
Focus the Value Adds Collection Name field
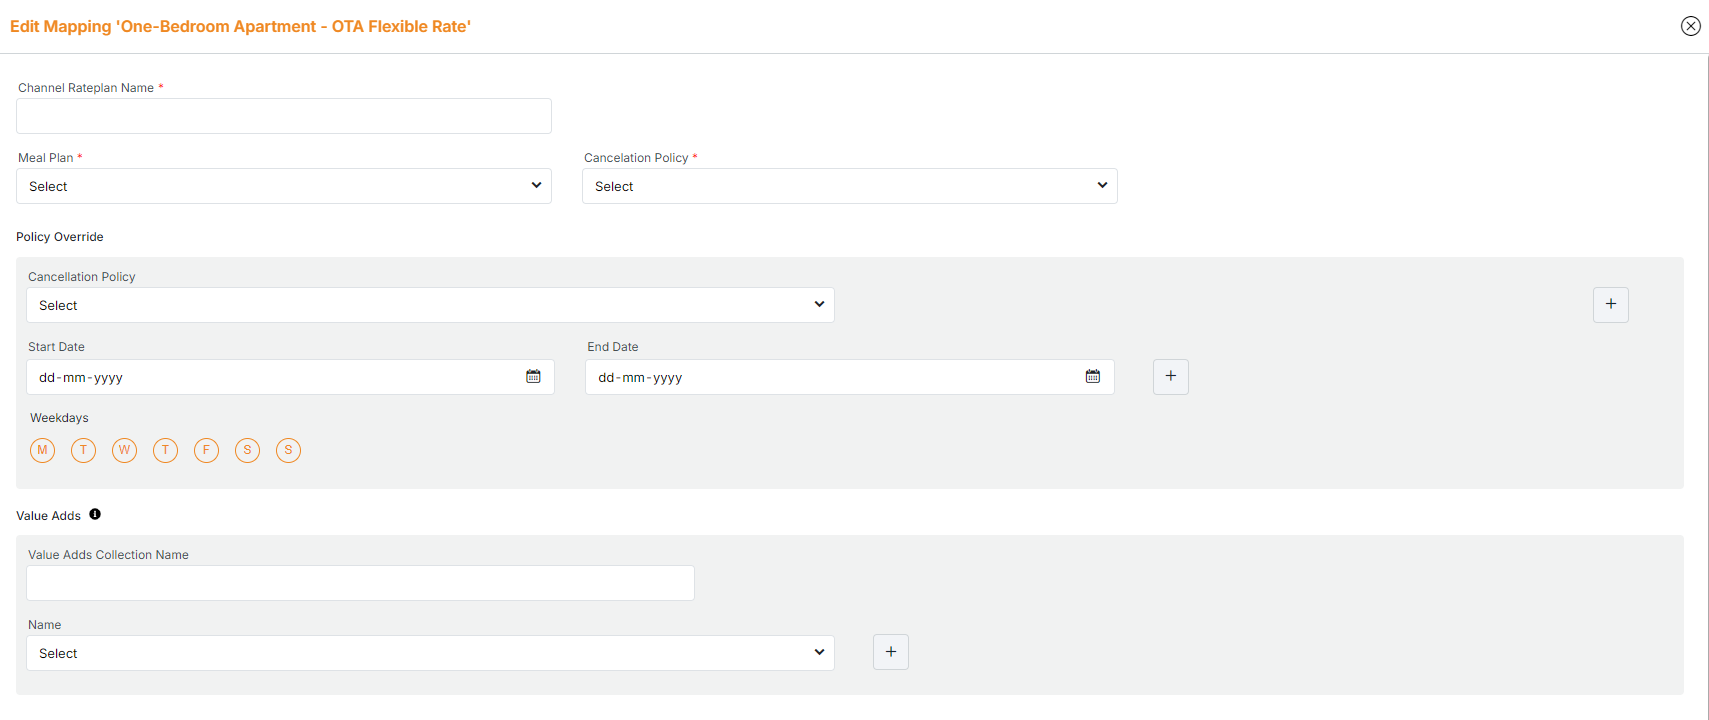pyautogui.click(x=360, y=583)
